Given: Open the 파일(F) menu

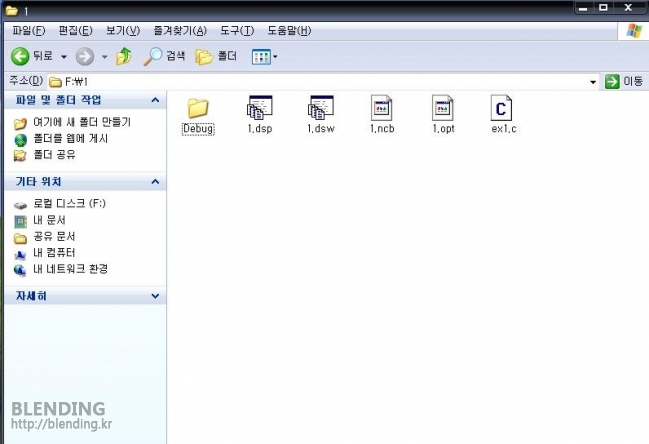Looking at the screenshot, I should click(x=29, y=31).
